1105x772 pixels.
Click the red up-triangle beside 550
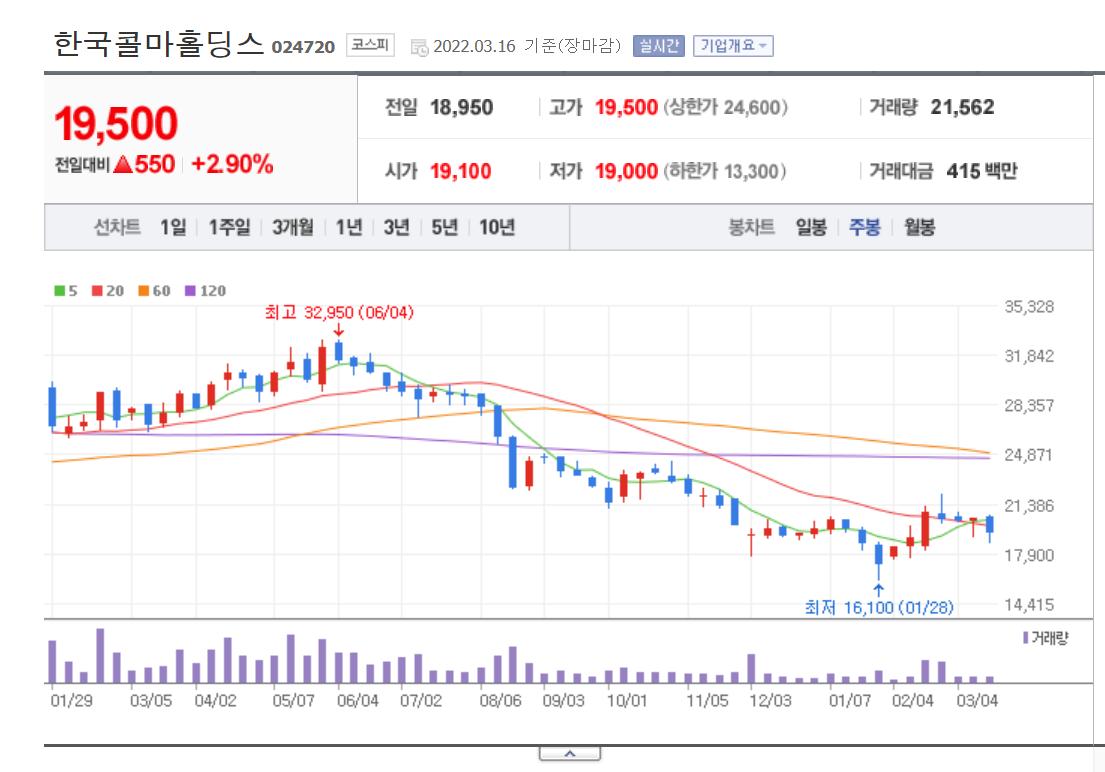point(123,164)
